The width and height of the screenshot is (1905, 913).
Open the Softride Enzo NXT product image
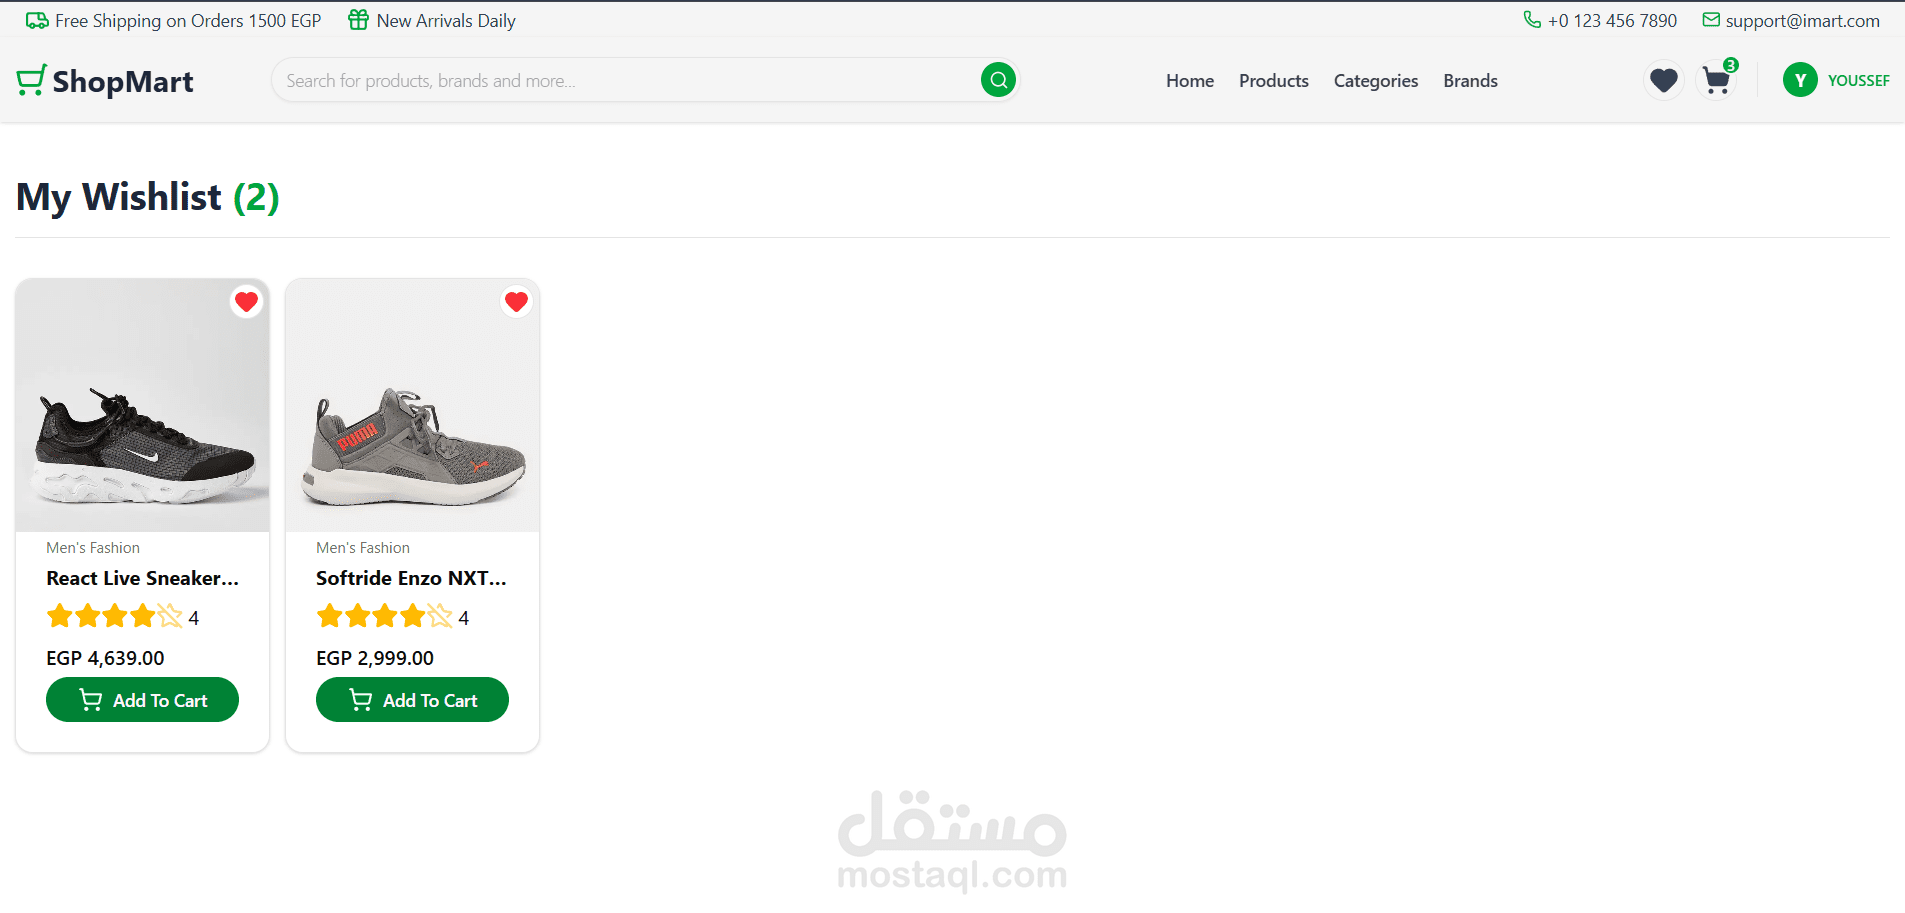(413, 405)
